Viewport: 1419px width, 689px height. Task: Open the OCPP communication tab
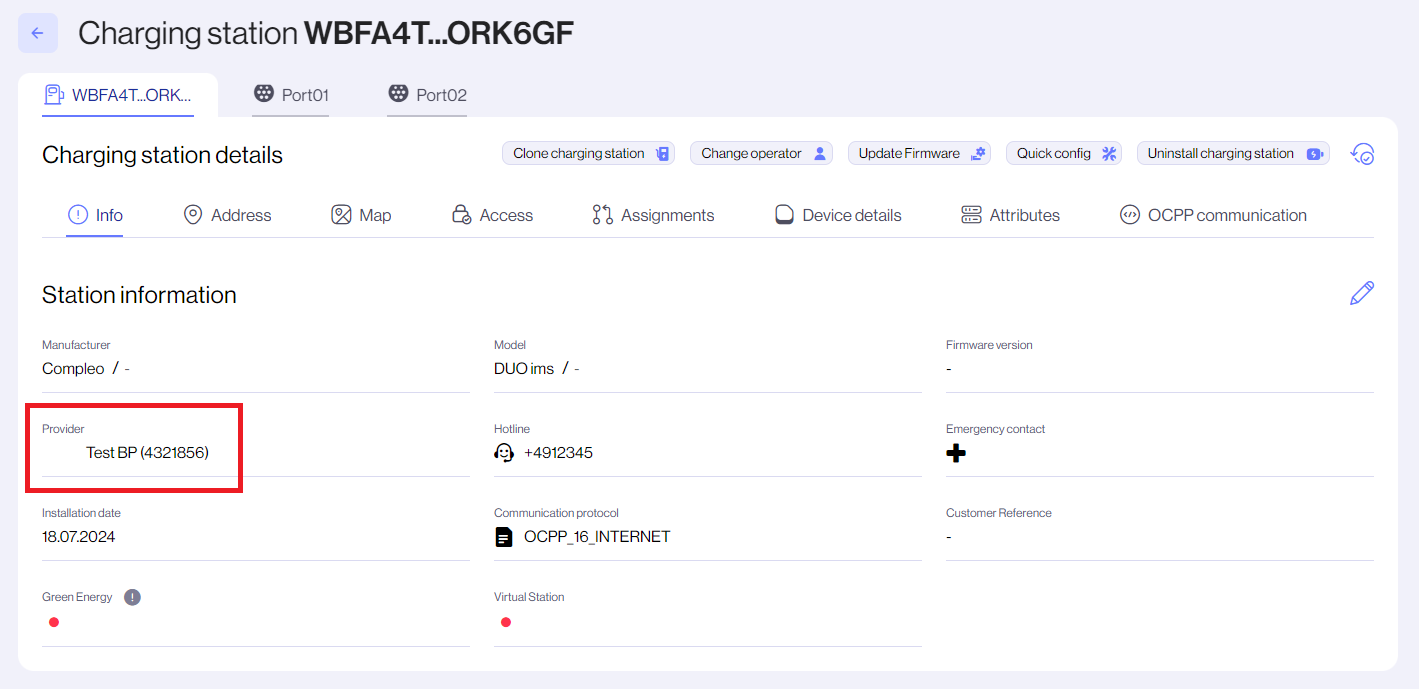click(x=1213, y=215)
